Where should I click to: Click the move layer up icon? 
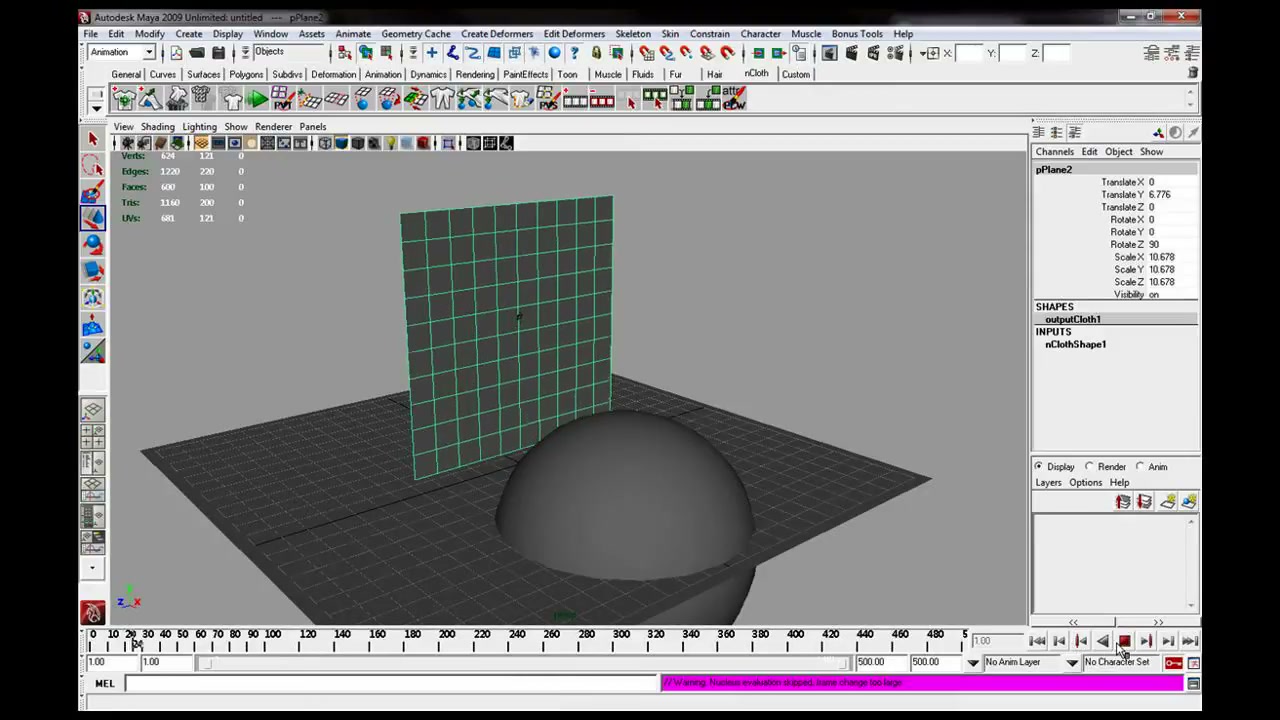click(1123, 502)
